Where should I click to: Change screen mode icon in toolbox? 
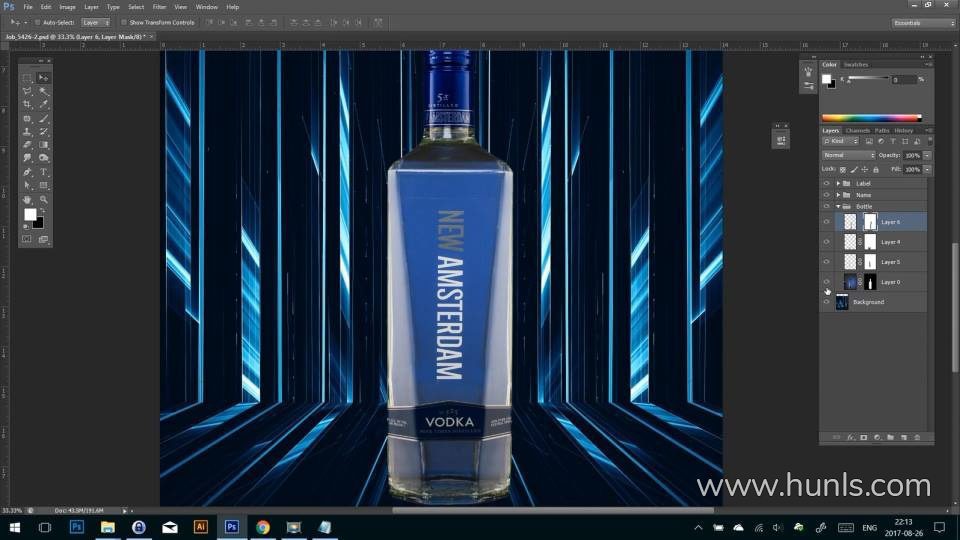[43, 239]
